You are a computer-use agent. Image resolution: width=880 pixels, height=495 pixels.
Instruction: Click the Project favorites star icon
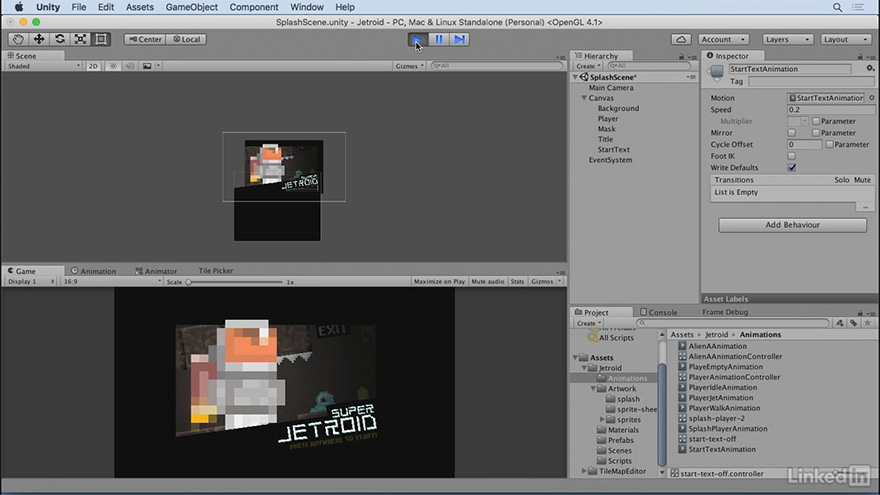868,323
